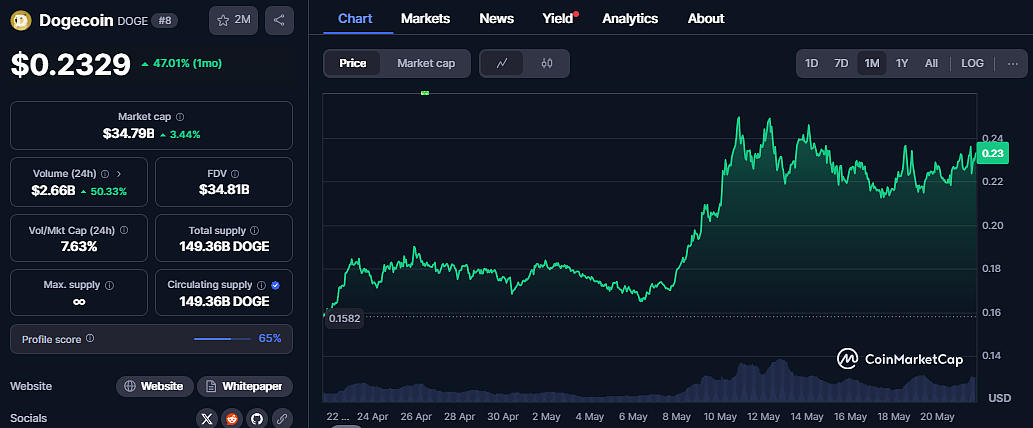Click the Dogecoin coin logo
The width and height of the screenshot is (1033, 428).
[x=21, y=20]
